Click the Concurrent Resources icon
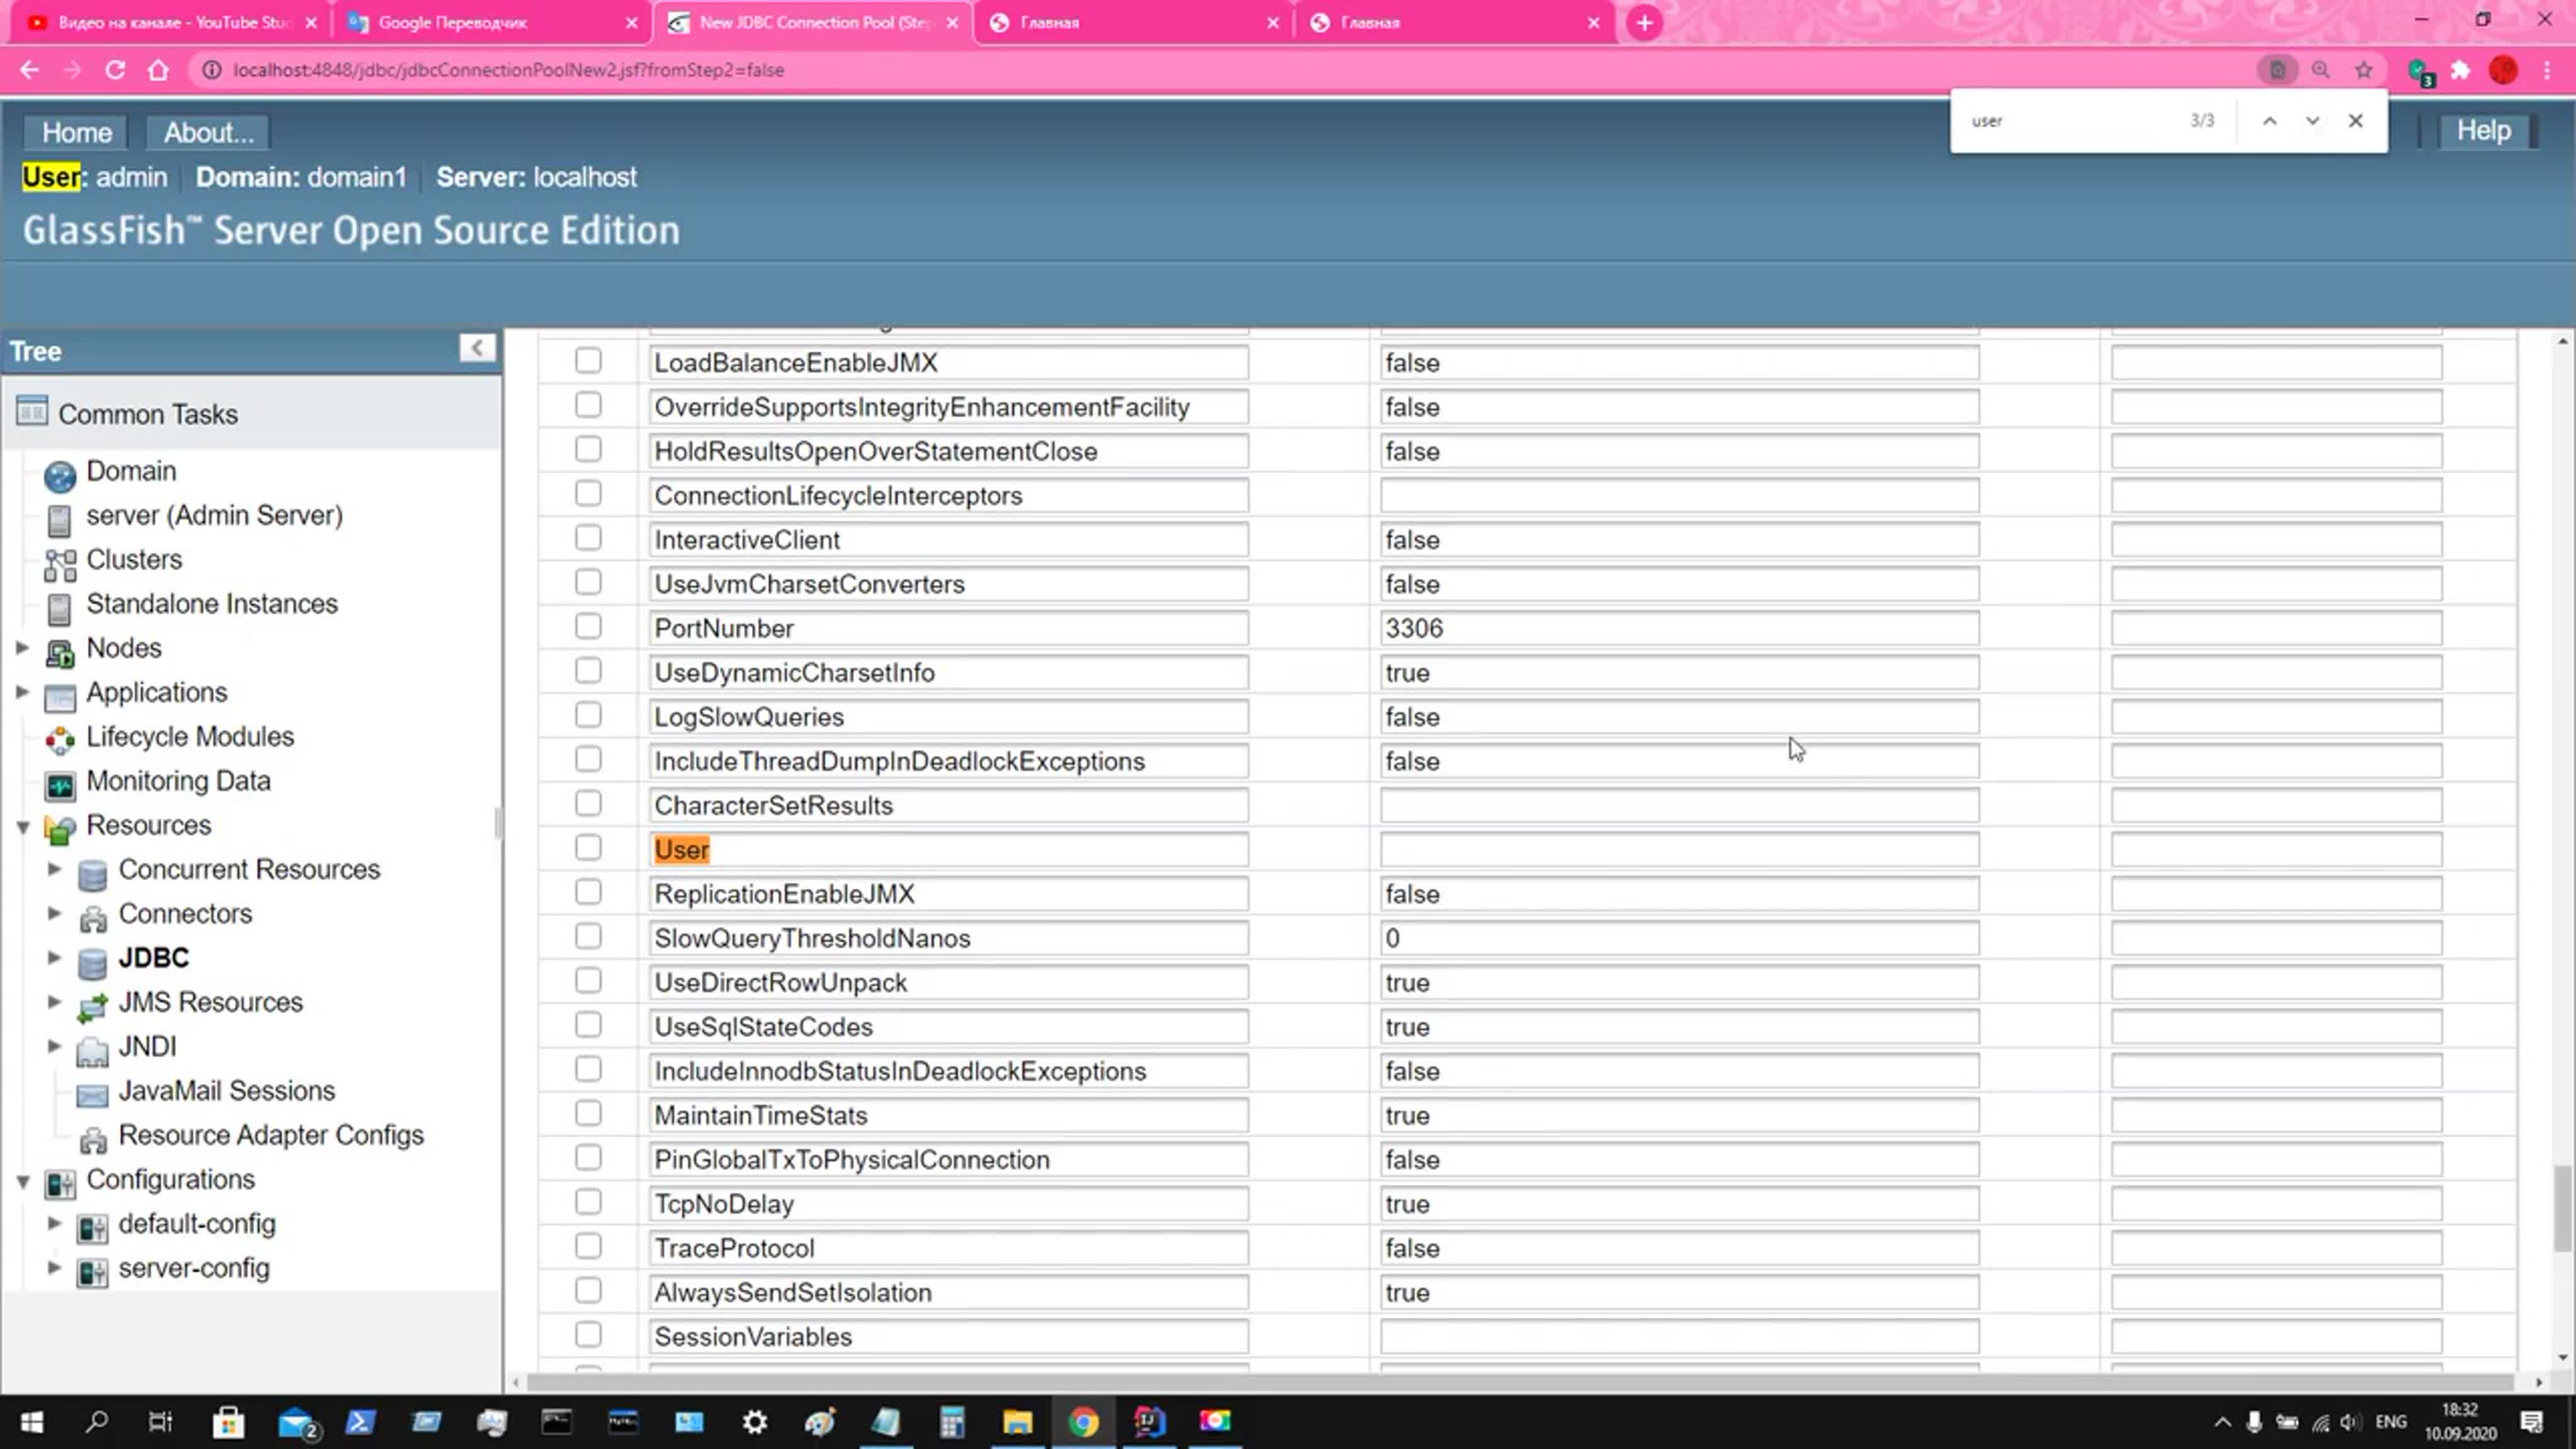 [92, 875]
